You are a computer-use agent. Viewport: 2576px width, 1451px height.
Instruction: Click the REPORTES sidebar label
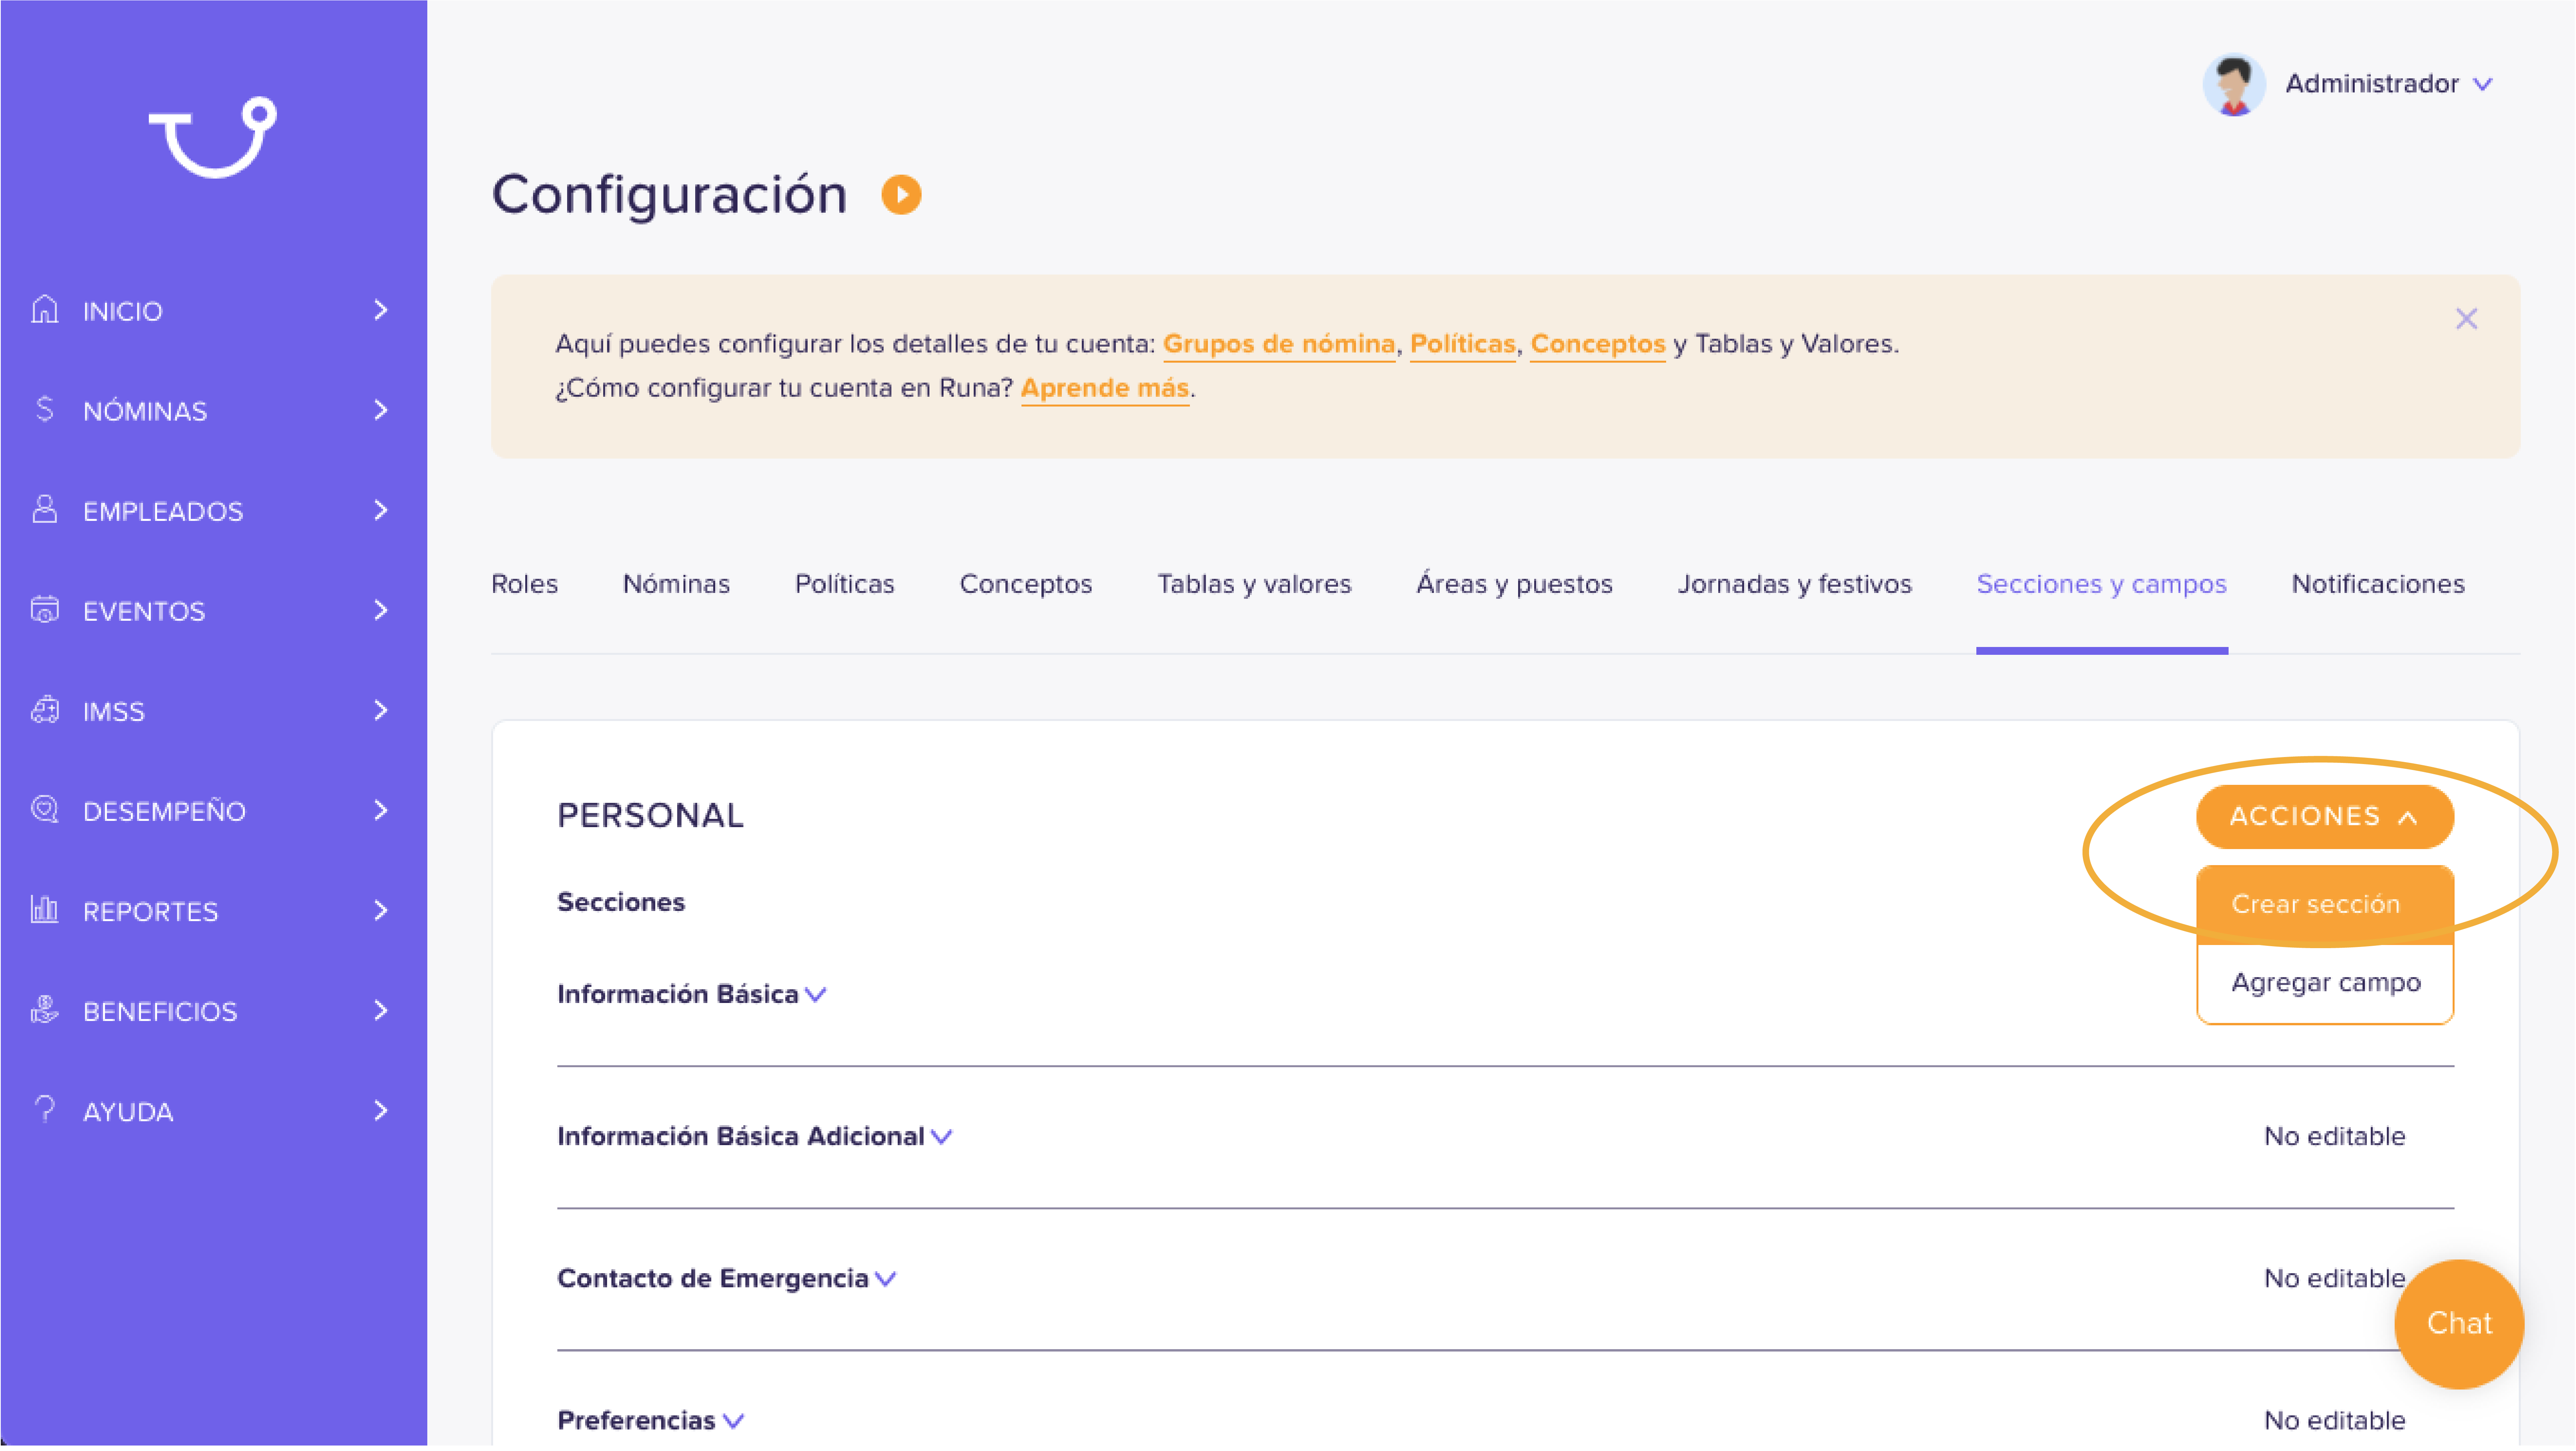pyautogui.click(x=150, y=912)
